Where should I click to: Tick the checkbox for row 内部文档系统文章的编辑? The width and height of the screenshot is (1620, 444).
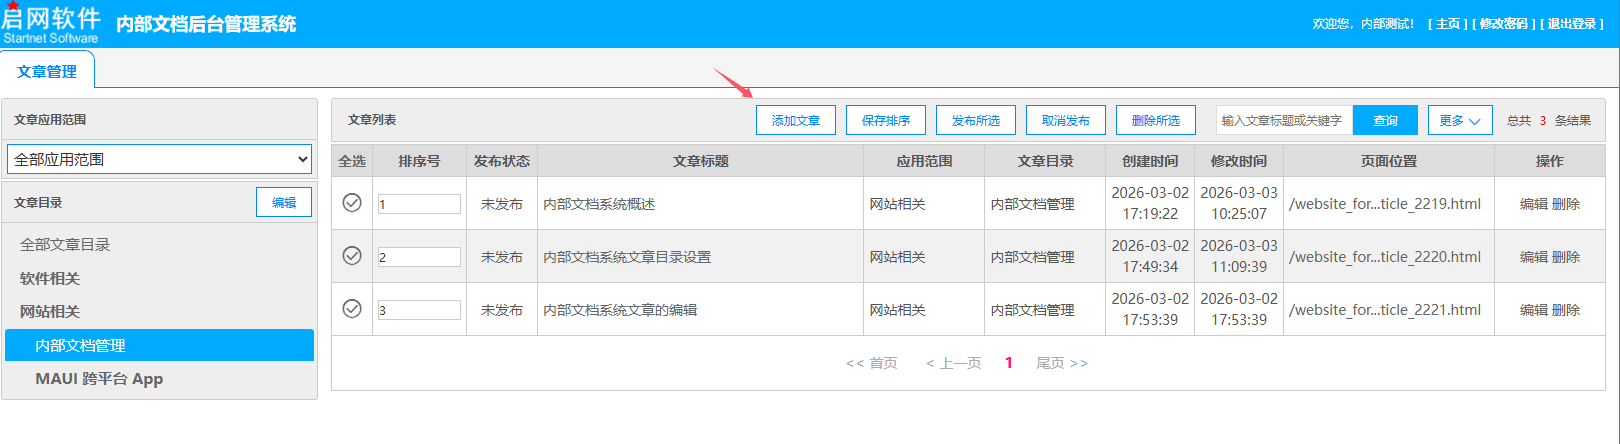(352, 308)
